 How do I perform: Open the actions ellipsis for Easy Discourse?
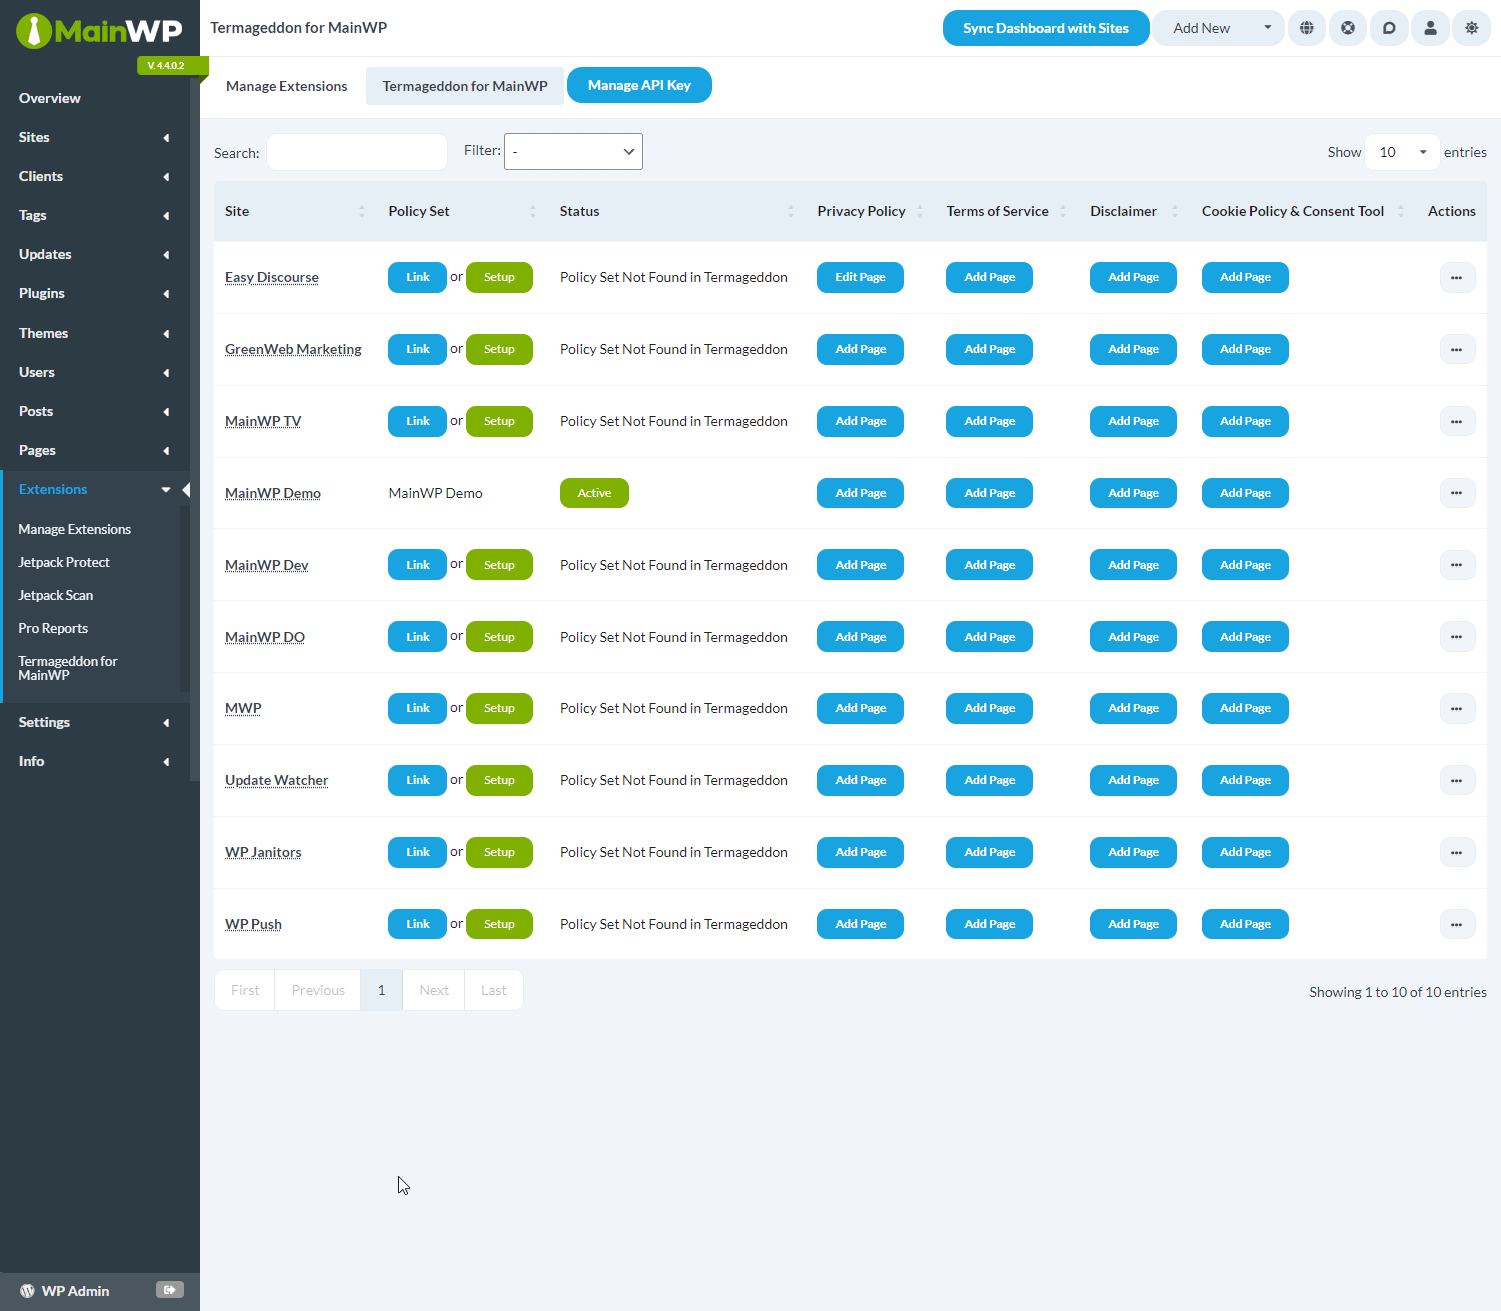click(1456, 277)
